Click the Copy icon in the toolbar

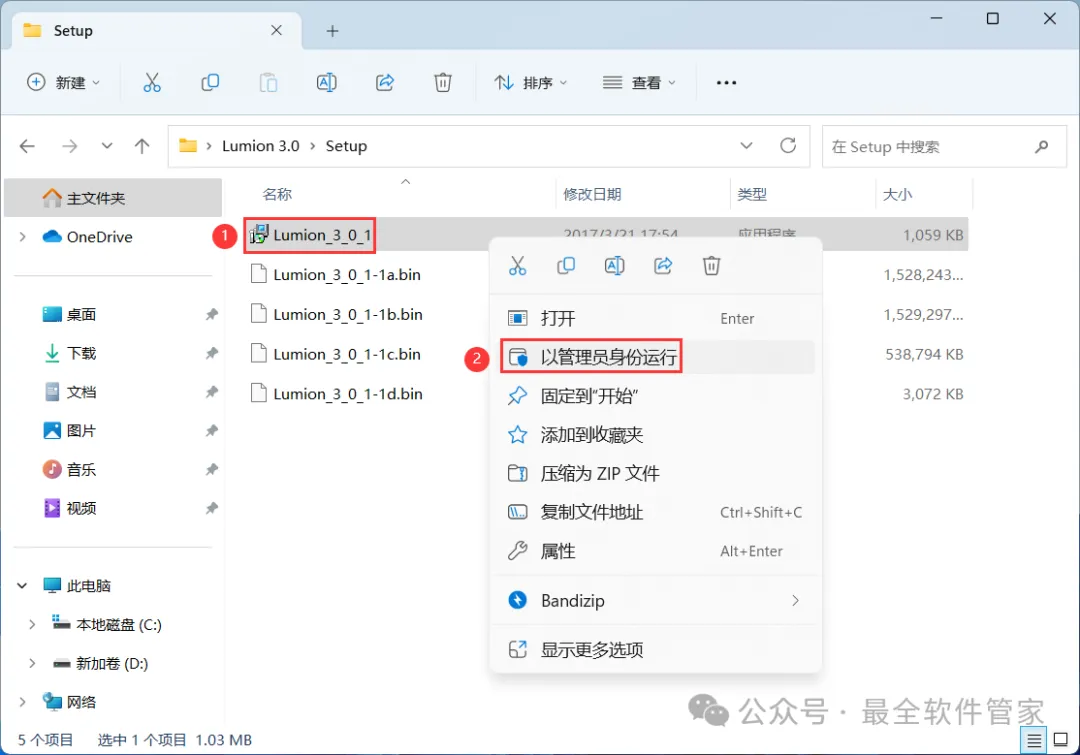coord(210,83)
